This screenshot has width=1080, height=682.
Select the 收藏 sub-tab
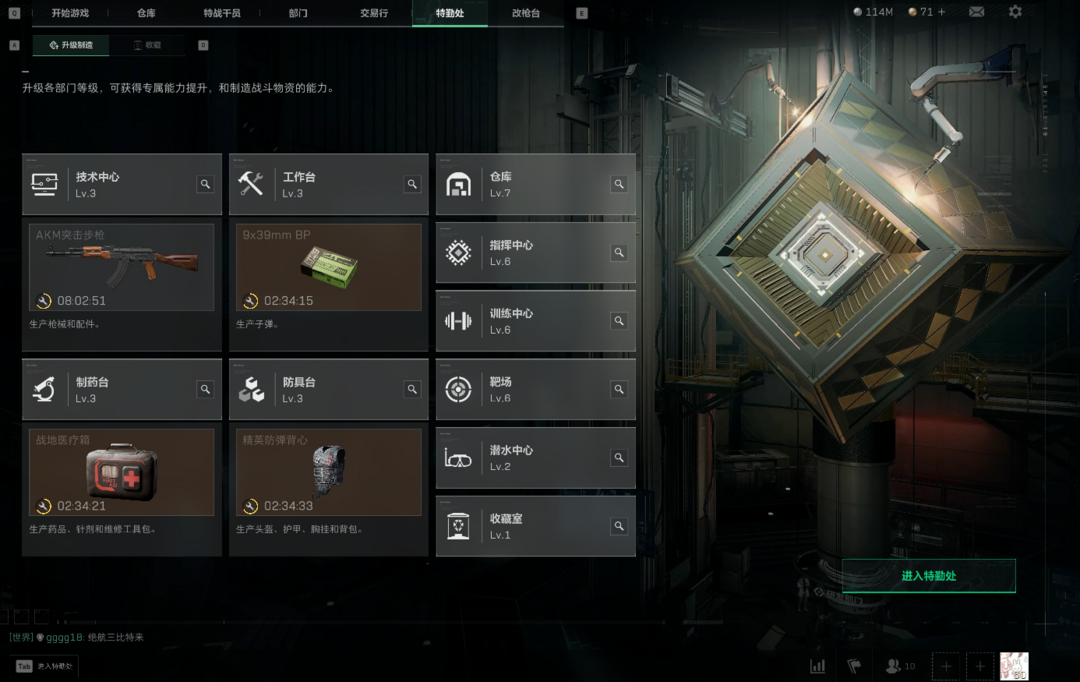coord(147,45)
